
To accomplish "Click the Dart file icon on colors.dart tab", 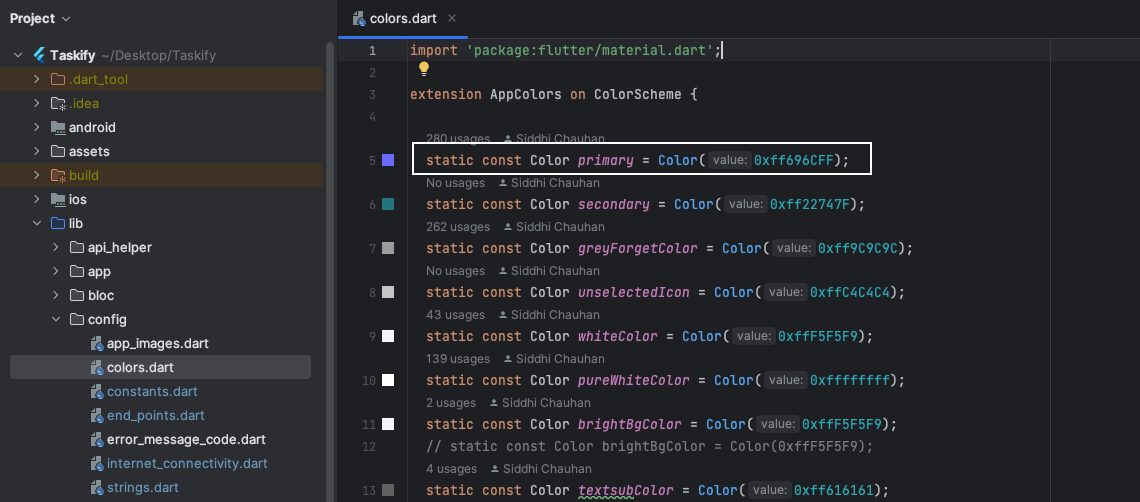I will pos(356,18).
